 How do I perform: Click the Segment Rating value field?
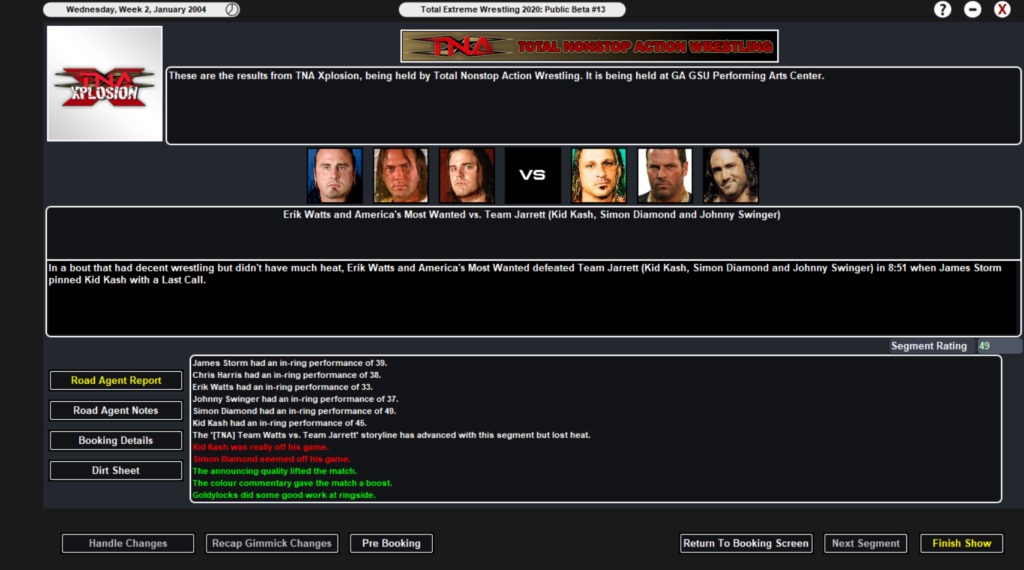[x=999, y=346]
